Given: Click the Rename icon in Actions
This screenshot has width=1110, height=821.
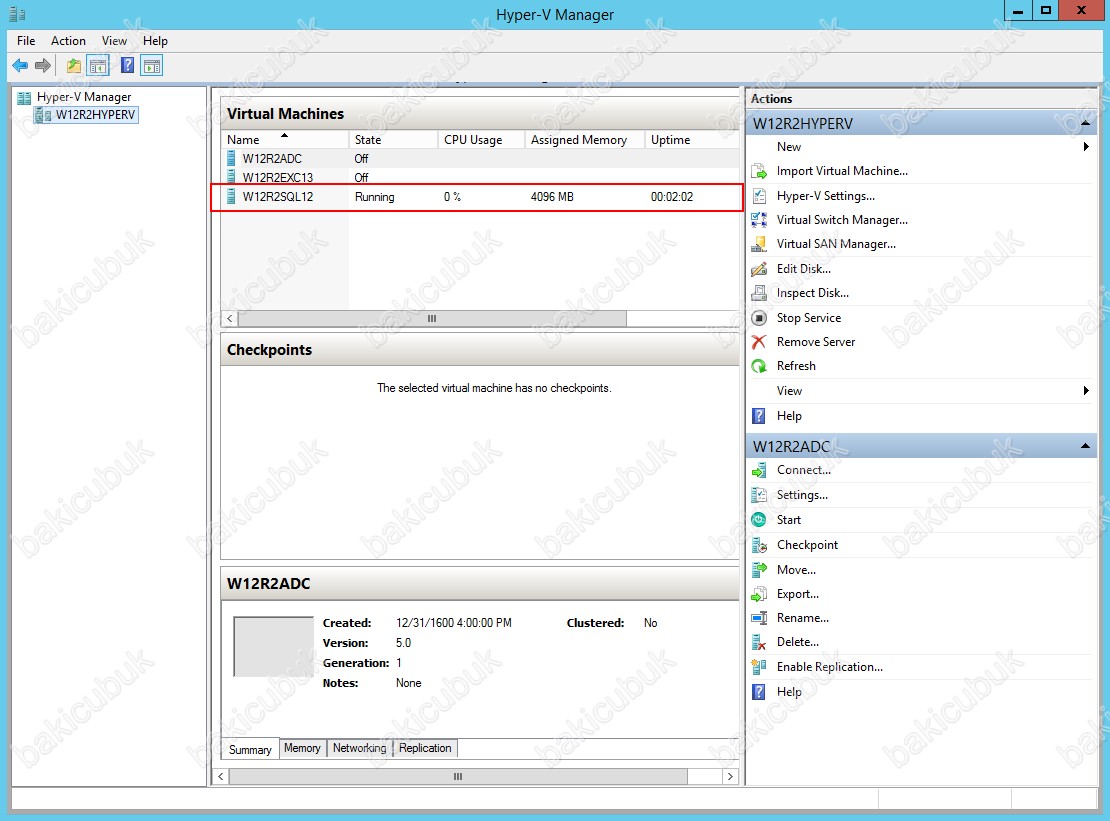Looking at the screenshot, I should point(759,618).
